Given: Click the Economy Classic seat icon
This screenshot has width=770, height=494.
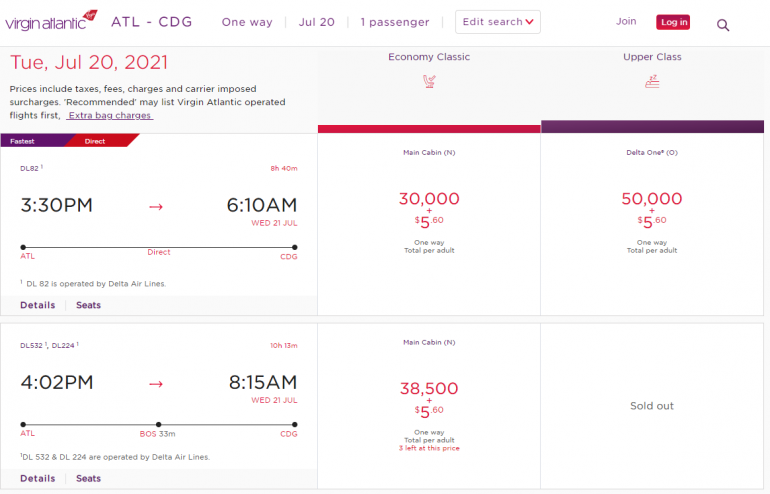Looking at the screenshot, I should pyautogui.click(x=429, y=81).
